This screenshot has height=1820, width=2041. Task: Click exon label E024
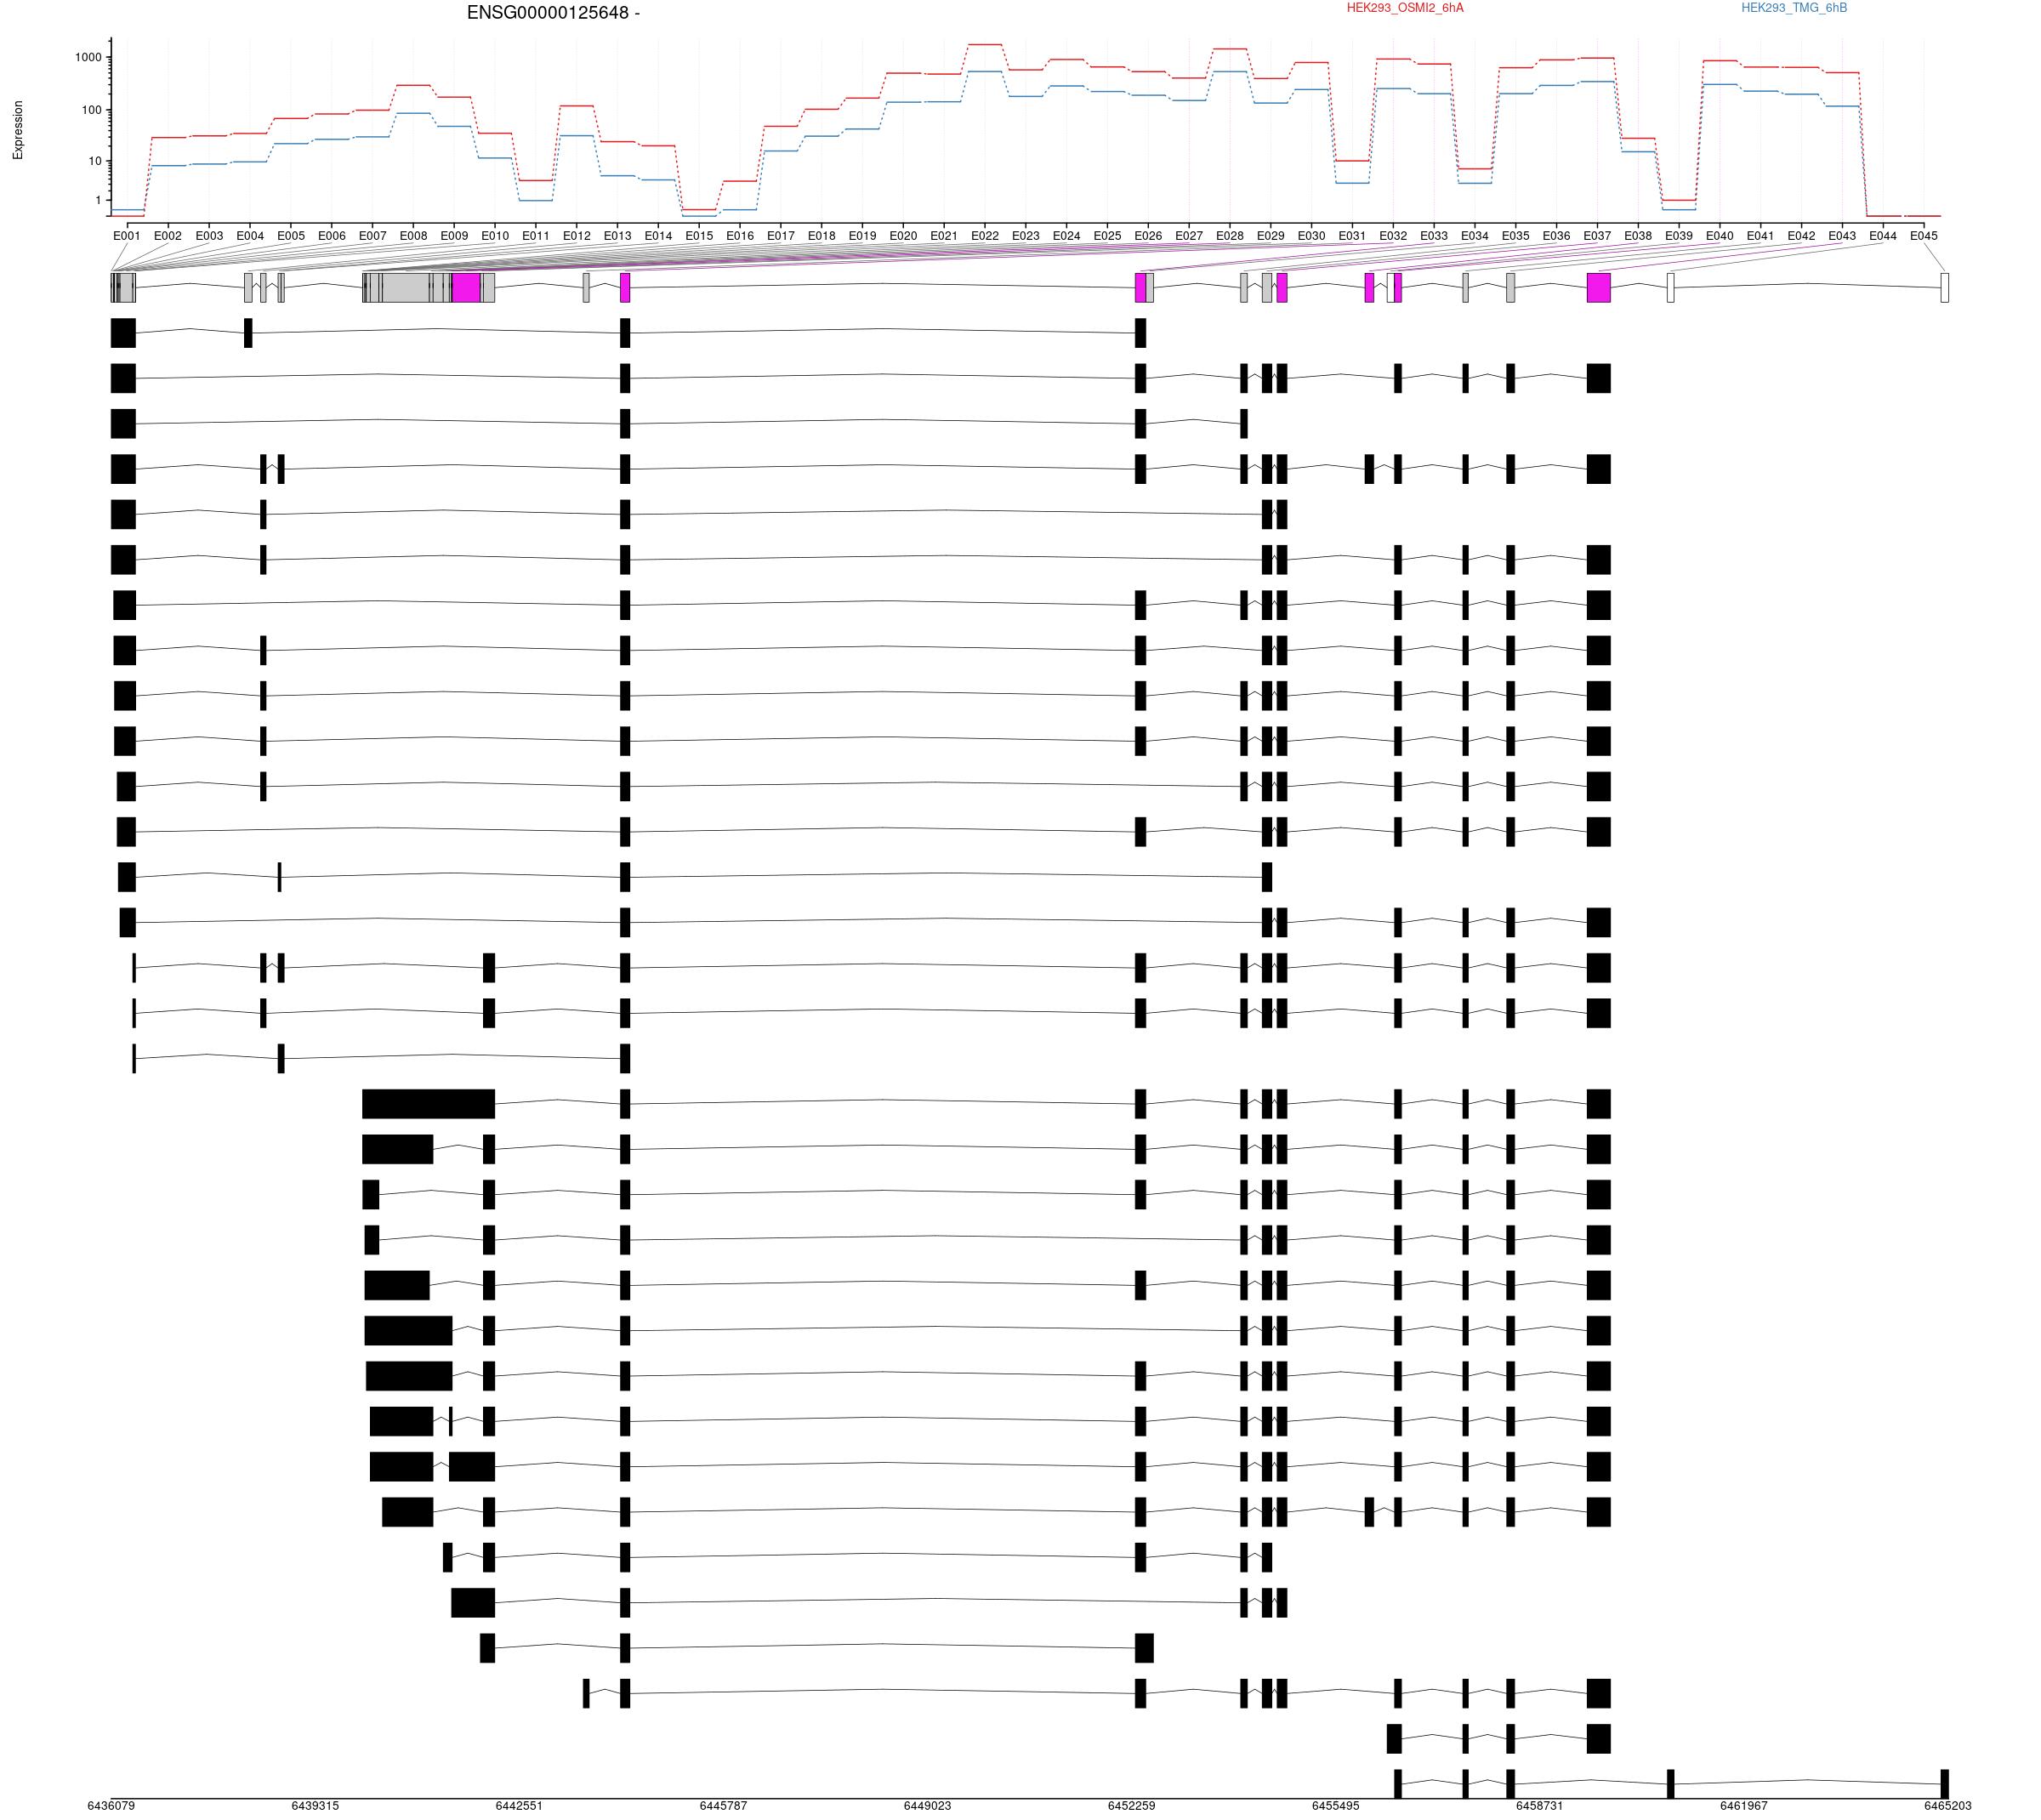coord(1066,236)
